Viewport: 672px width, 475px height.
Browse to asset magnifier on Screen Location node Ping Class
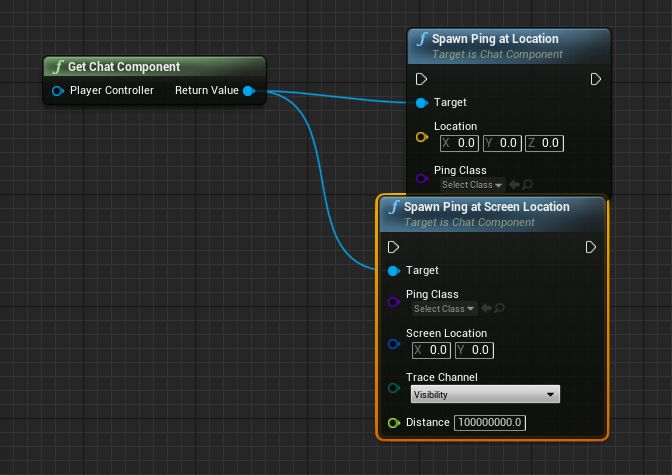(x=499, y=308)
